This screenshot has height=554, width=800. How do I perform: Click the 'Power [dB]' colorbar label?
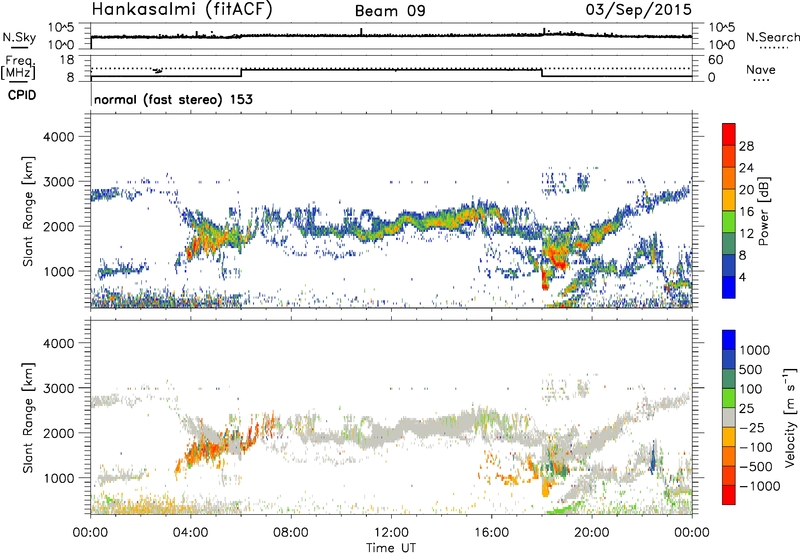pos(763,211)
